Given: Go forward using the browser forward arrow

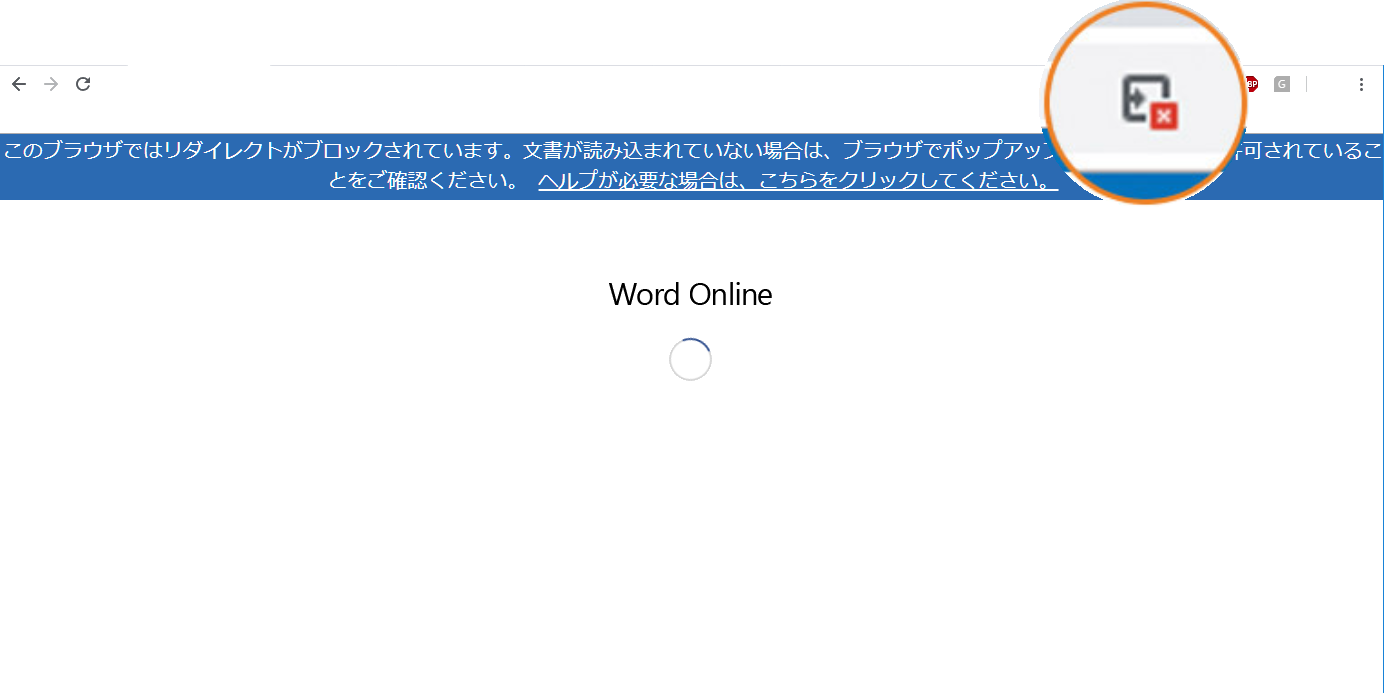Looking at the screenshot, I should (x=51, y=84).
